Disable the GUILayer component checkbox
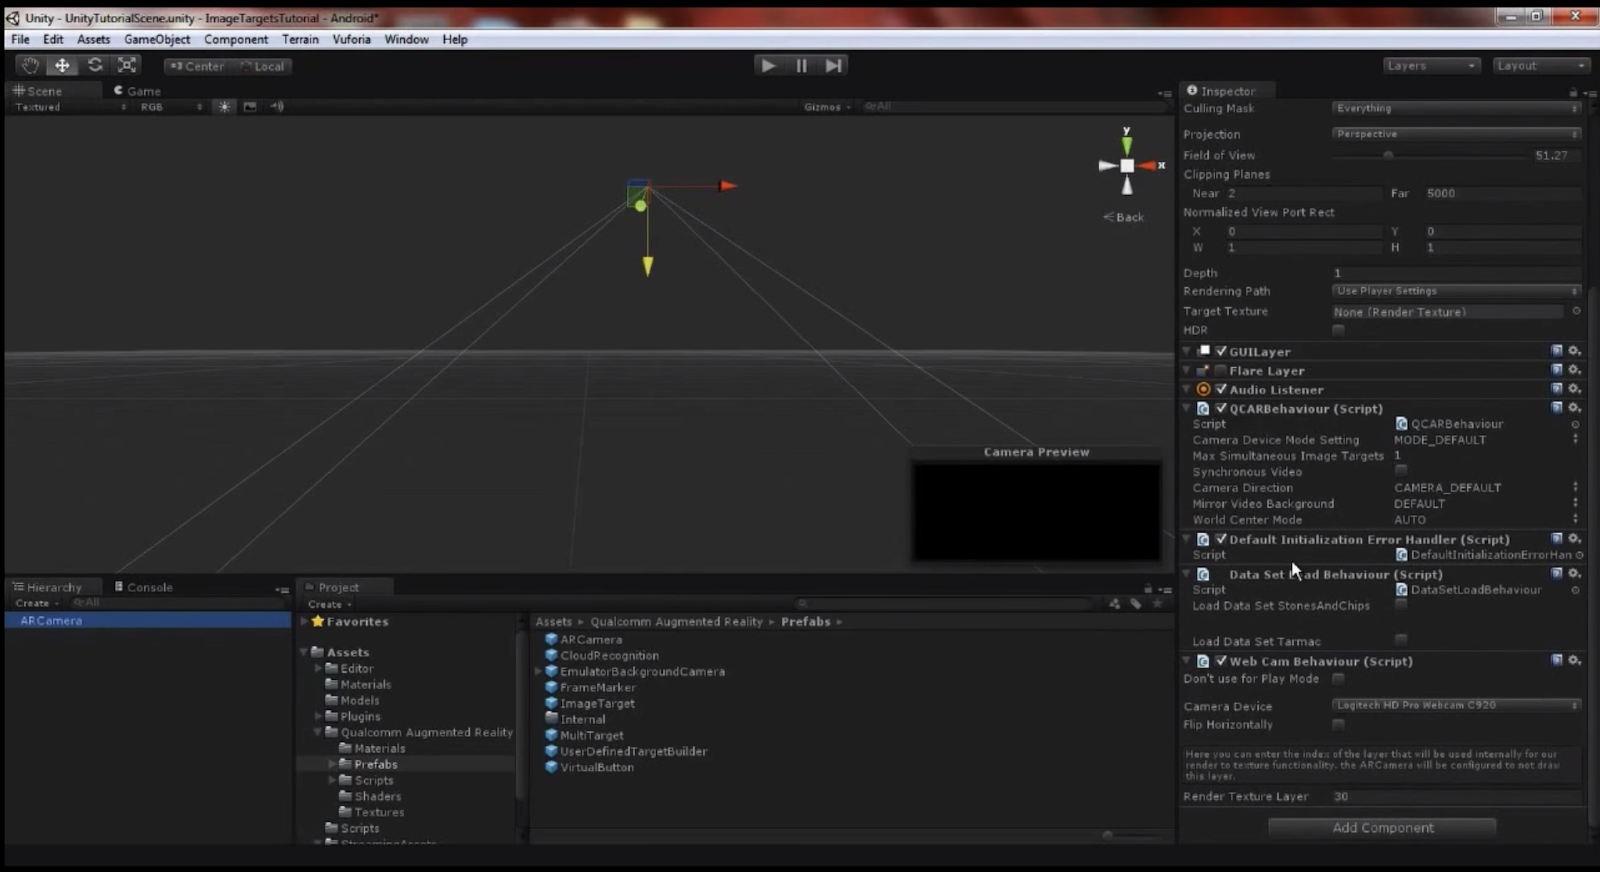 coord(1221,351)
